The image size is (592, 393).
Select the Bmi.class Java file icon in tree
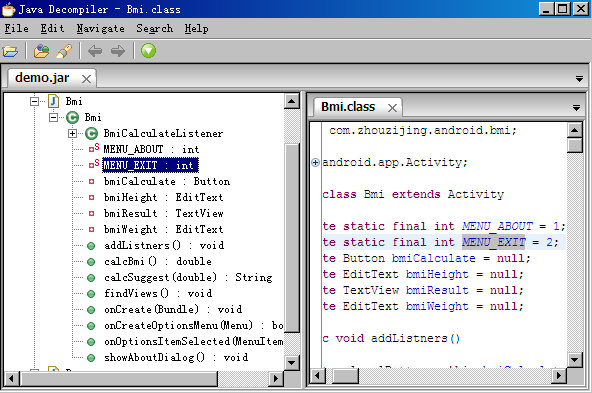tap(54, 101)
